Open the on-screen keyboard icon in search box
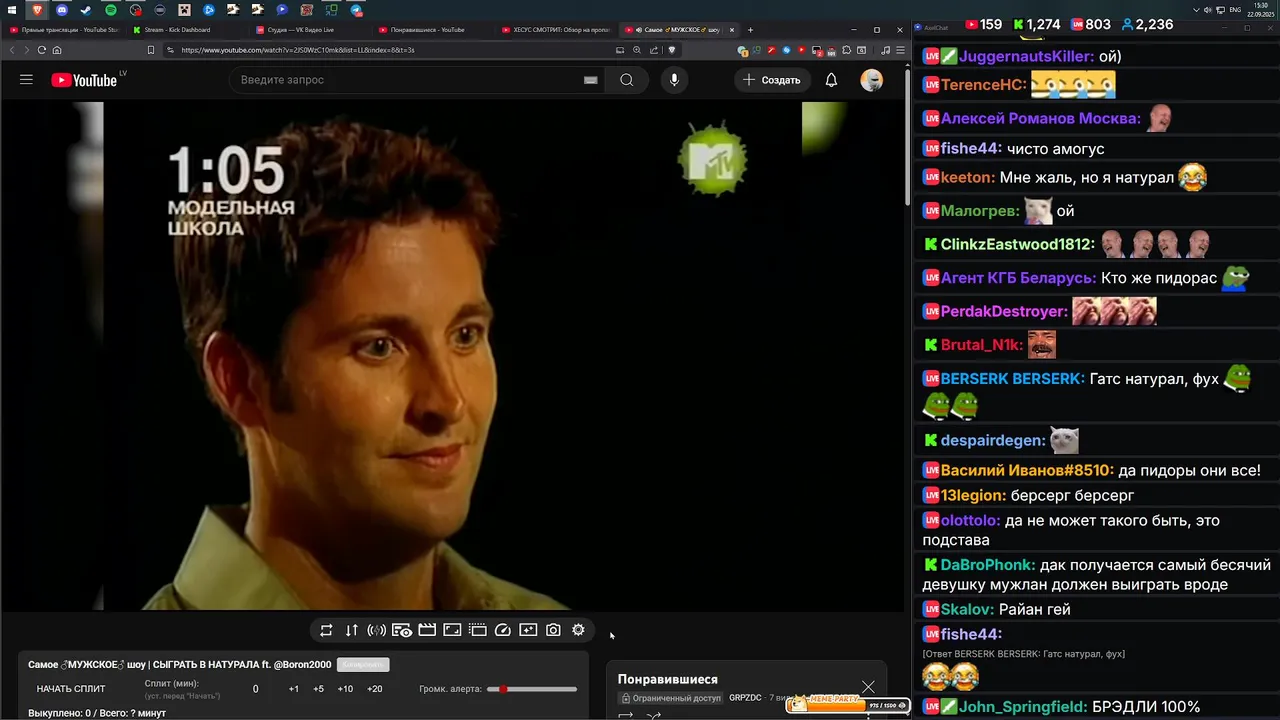Viewport: 1280px width, 720px height. click(x=591, y=80)
